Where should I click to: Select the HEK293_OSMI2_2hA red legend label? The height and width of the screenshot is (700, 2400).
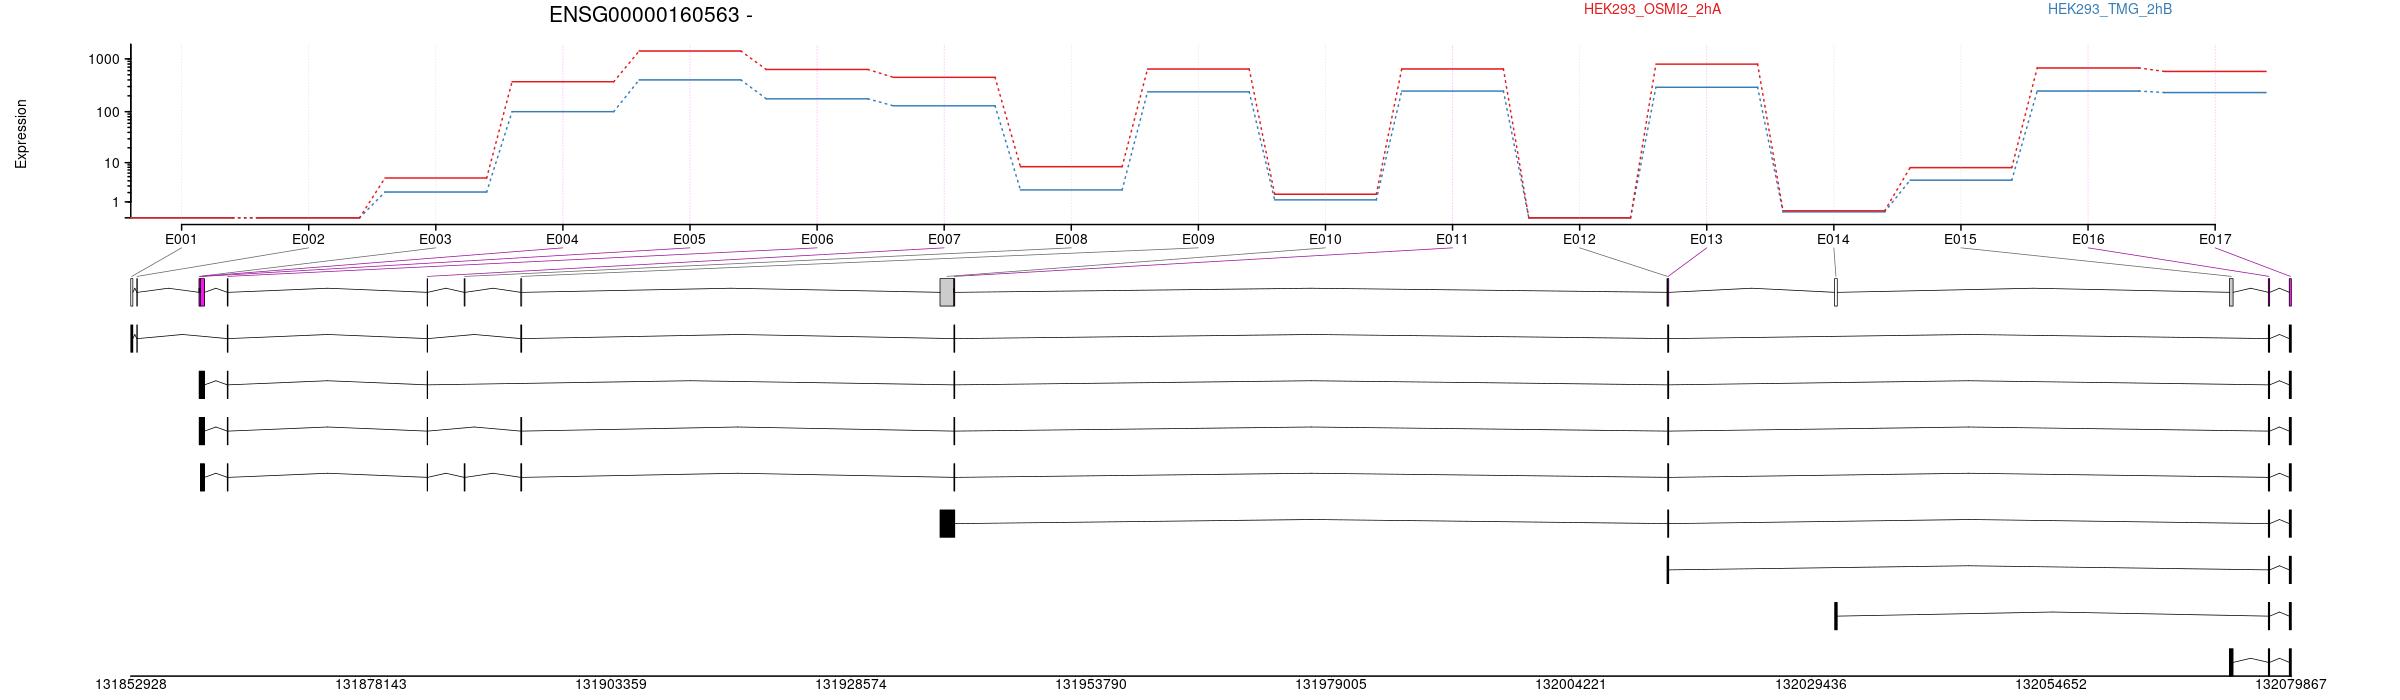1652,9
